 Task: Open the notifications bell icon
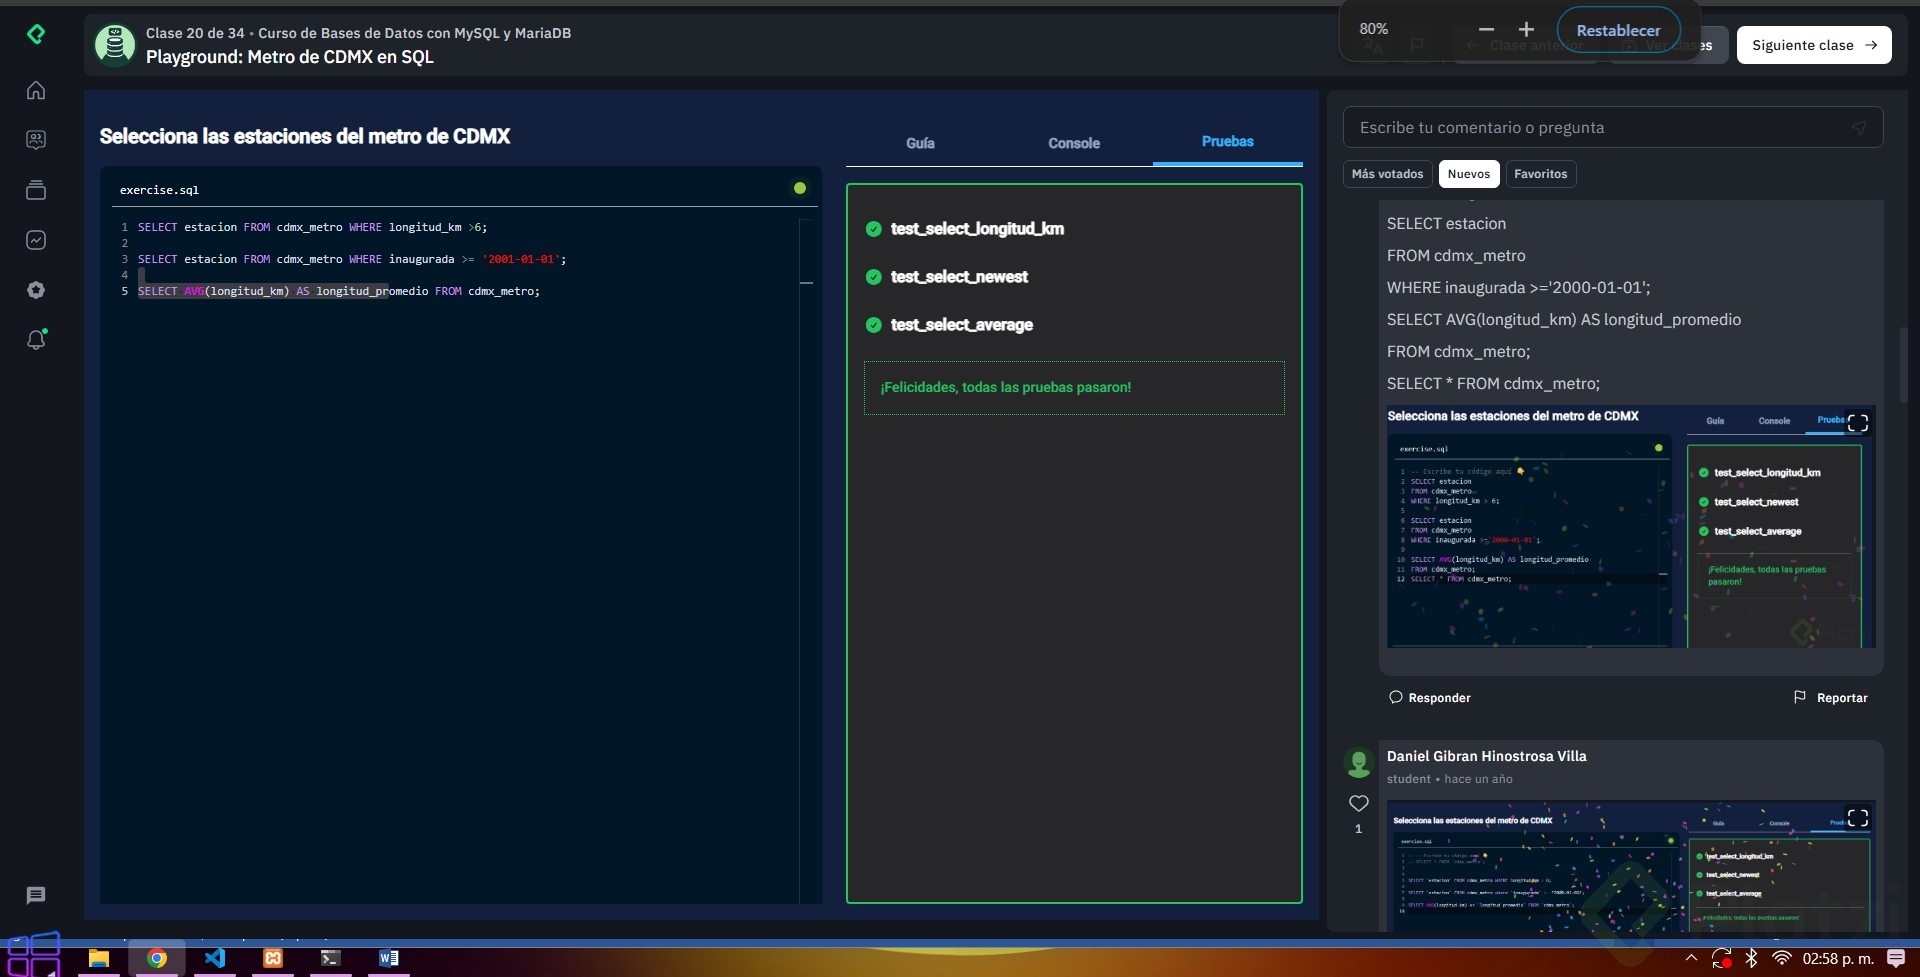pos(36,340)
